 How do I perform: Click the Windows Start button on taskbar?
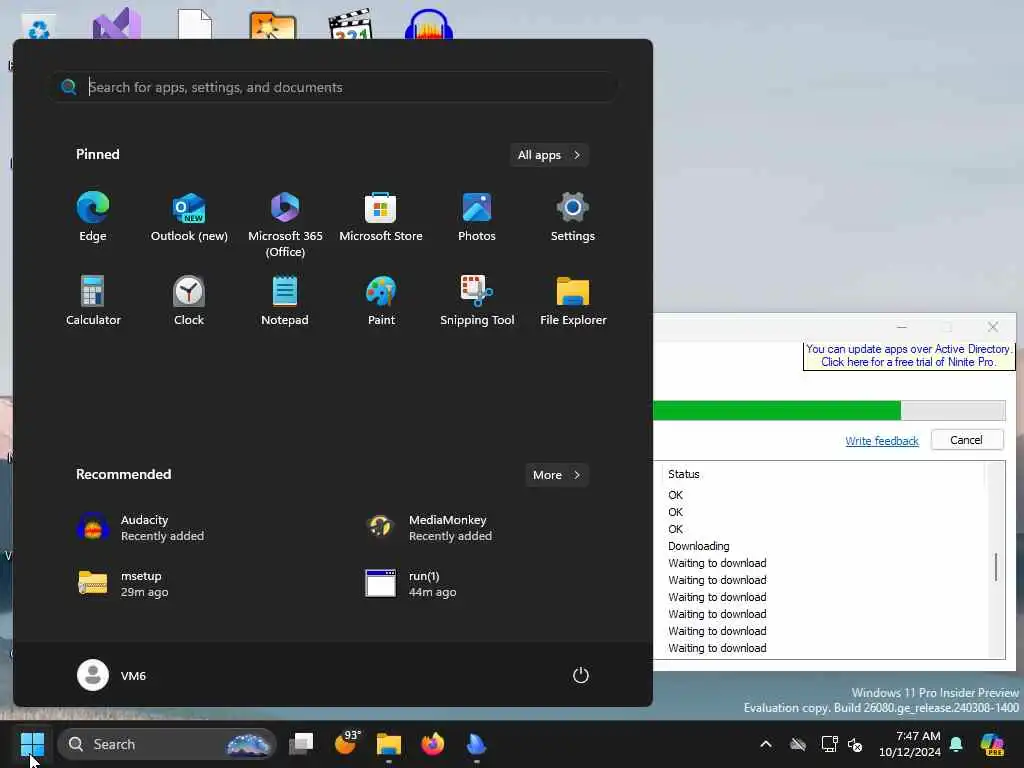coord(32,744)
